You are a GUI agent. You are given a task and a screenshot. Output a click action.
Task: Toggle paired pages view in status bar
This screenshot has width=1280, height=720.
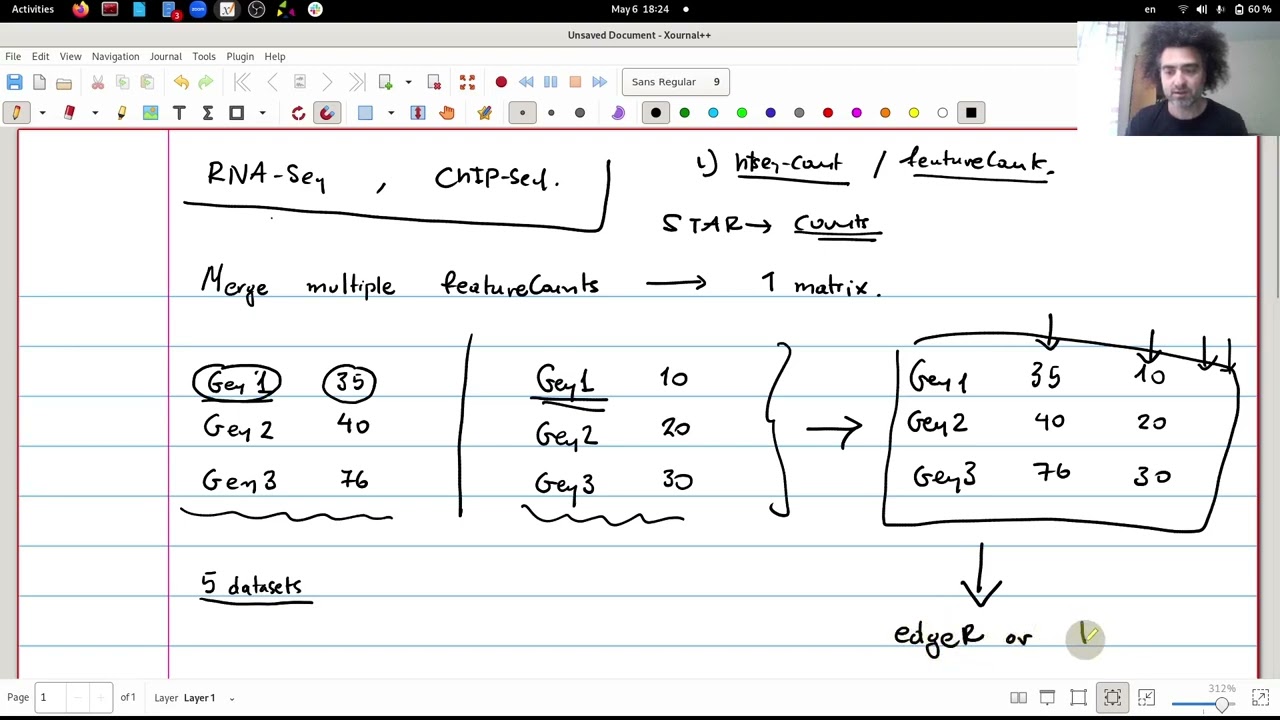[1018, 698]
